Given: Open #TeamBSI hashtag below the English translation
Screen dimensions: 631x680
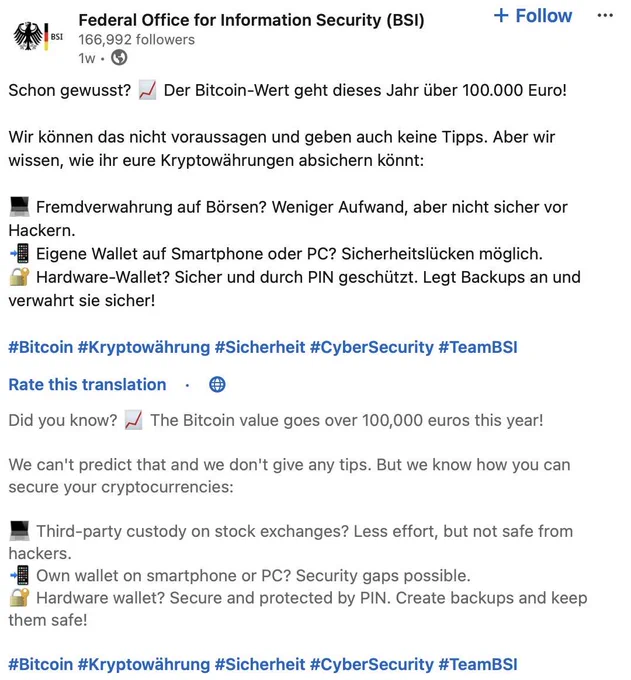Looking at the screenshot, I should pos(478,664).
